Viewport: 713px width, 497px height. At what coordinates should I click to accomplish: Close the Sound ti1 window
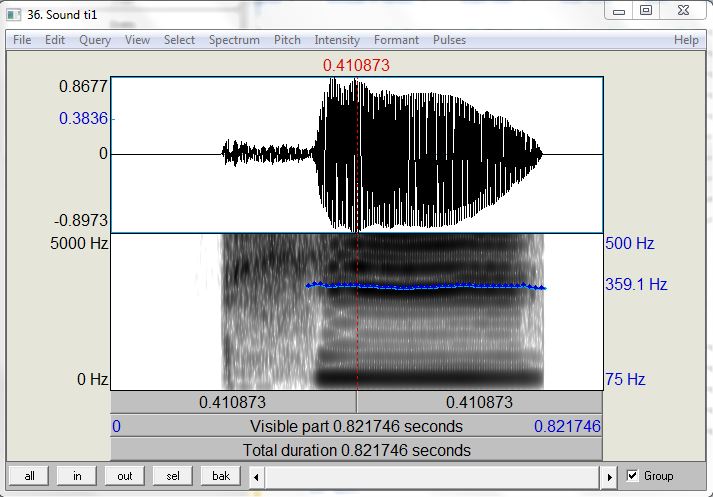click(683, 11)
